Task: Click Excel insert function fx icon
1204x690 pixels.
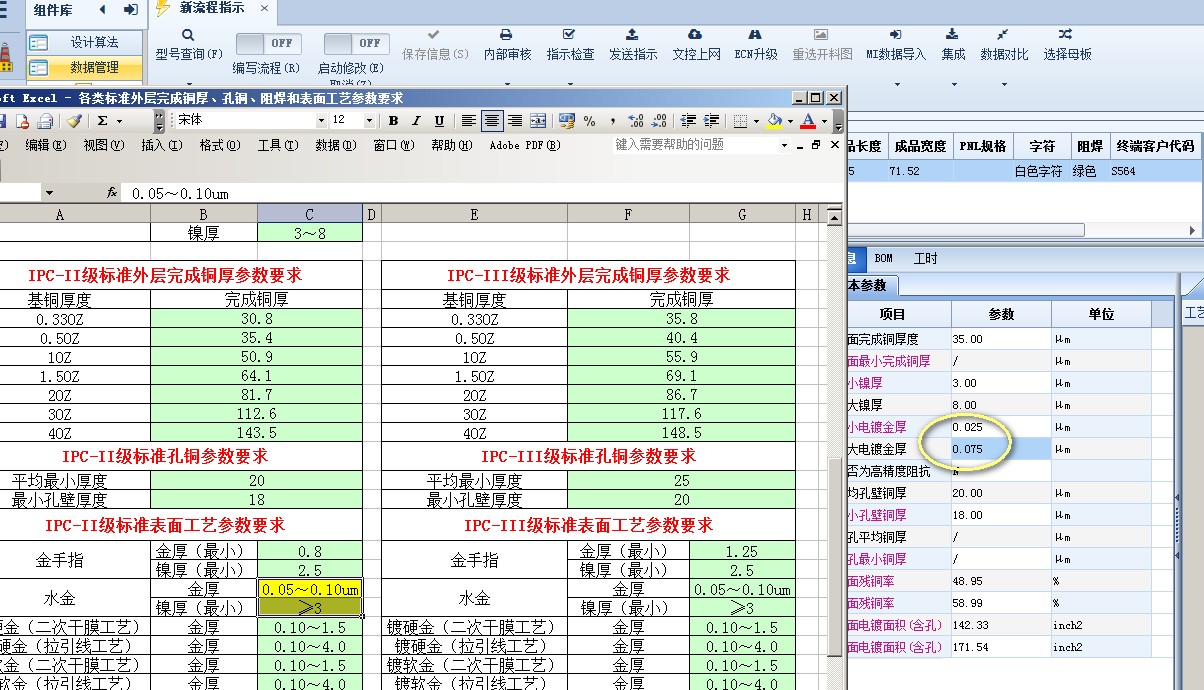Action: [112, 192]
